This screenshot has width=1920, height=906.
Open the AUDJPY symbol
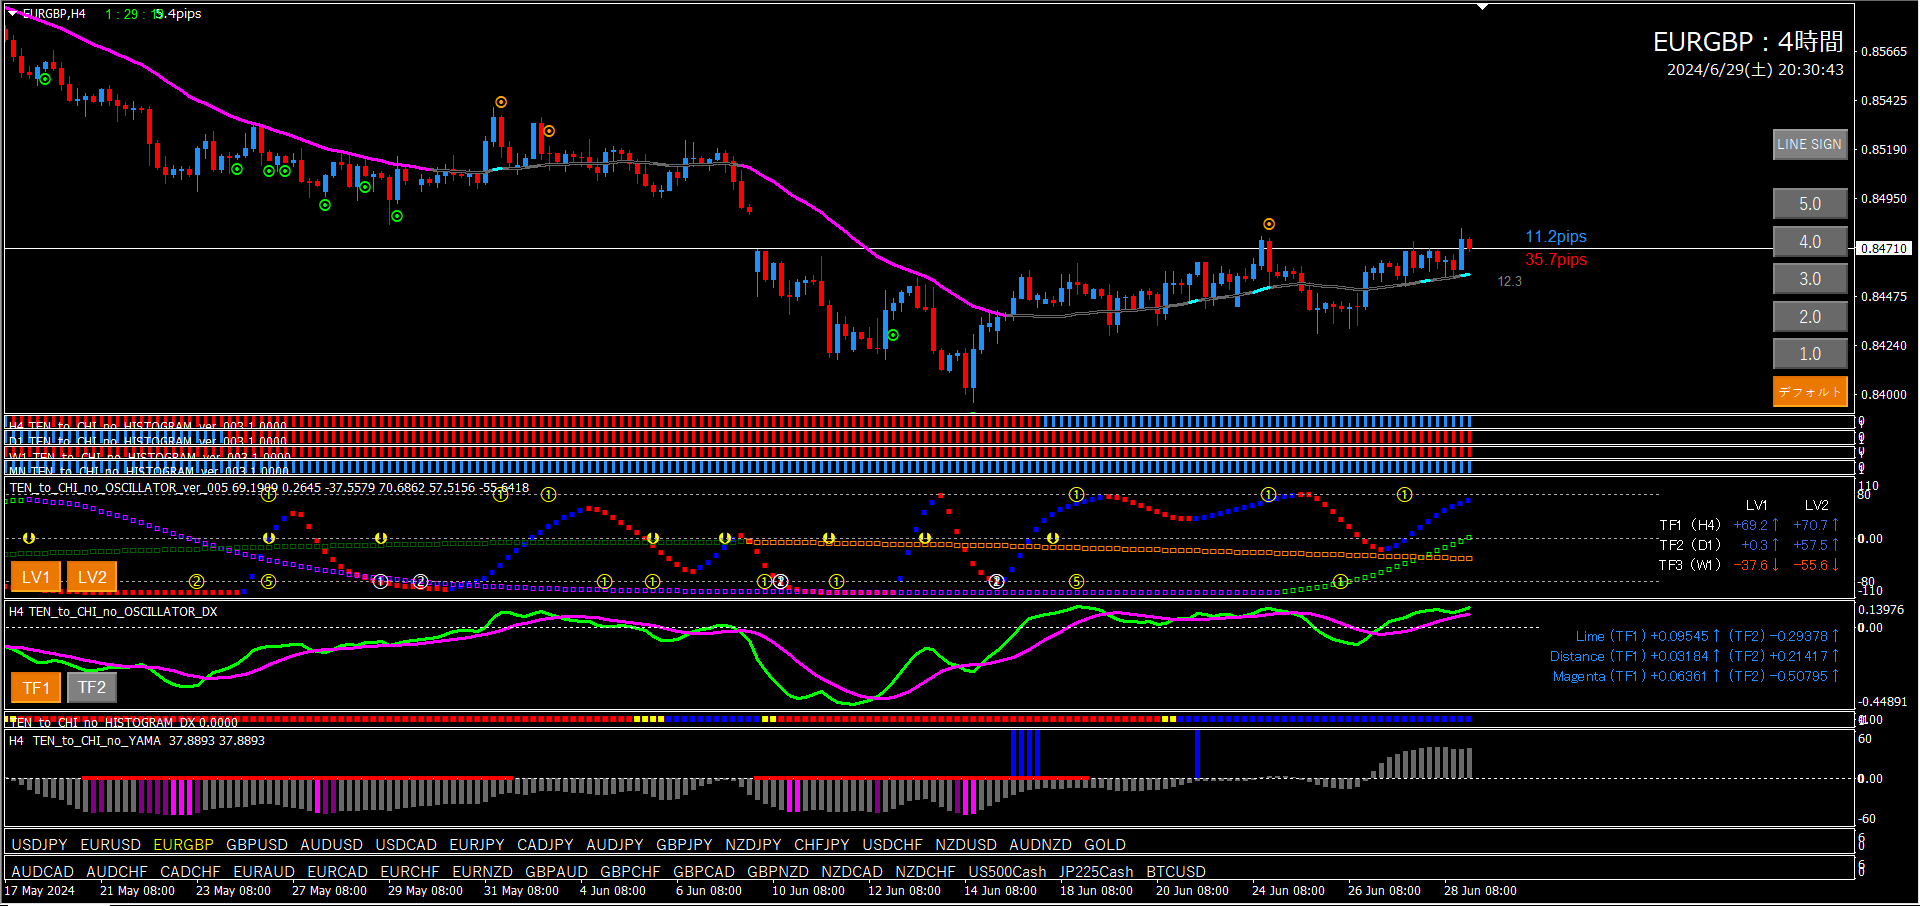point(615,845)
